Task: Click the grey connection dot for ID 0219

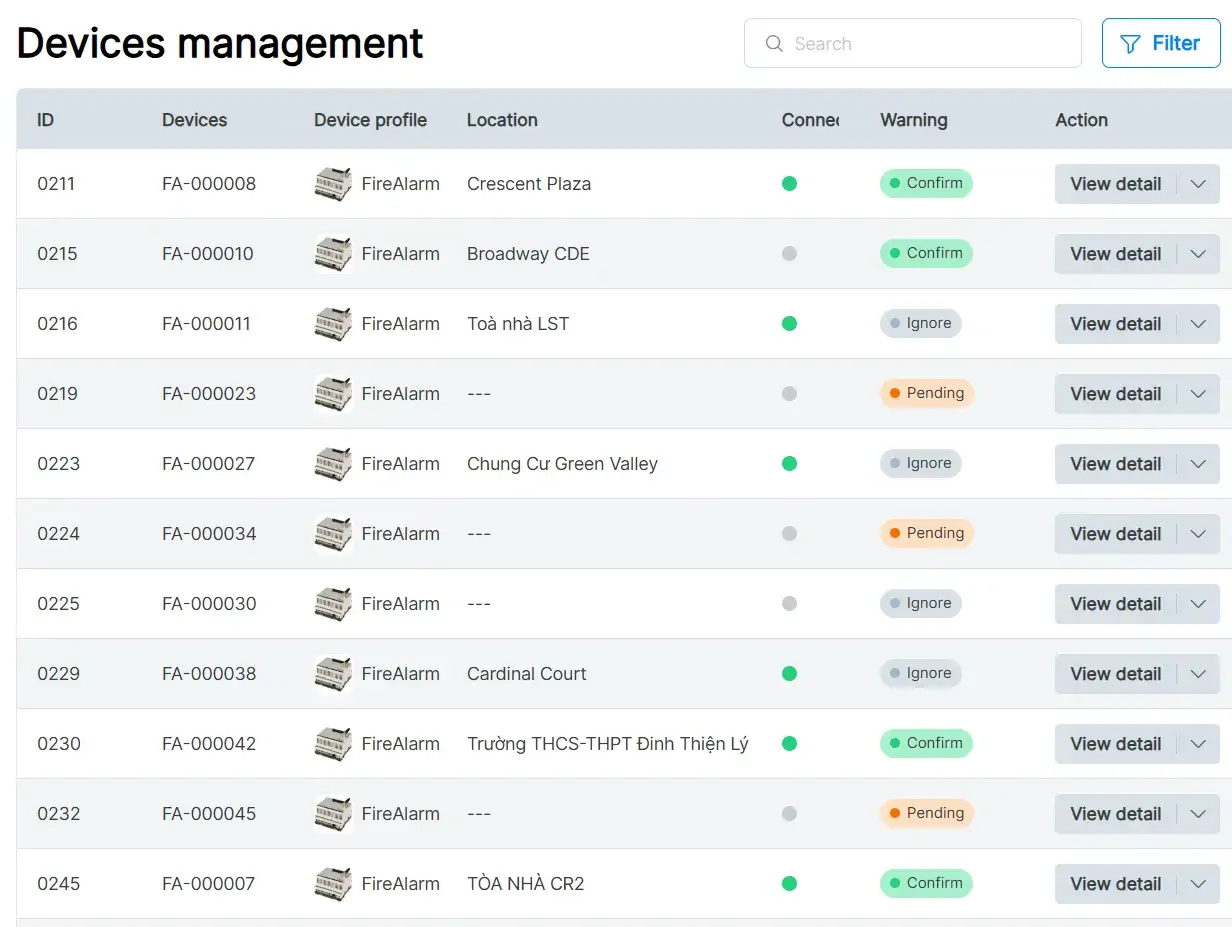Action: pyautogui.click(x=789, y=394)
